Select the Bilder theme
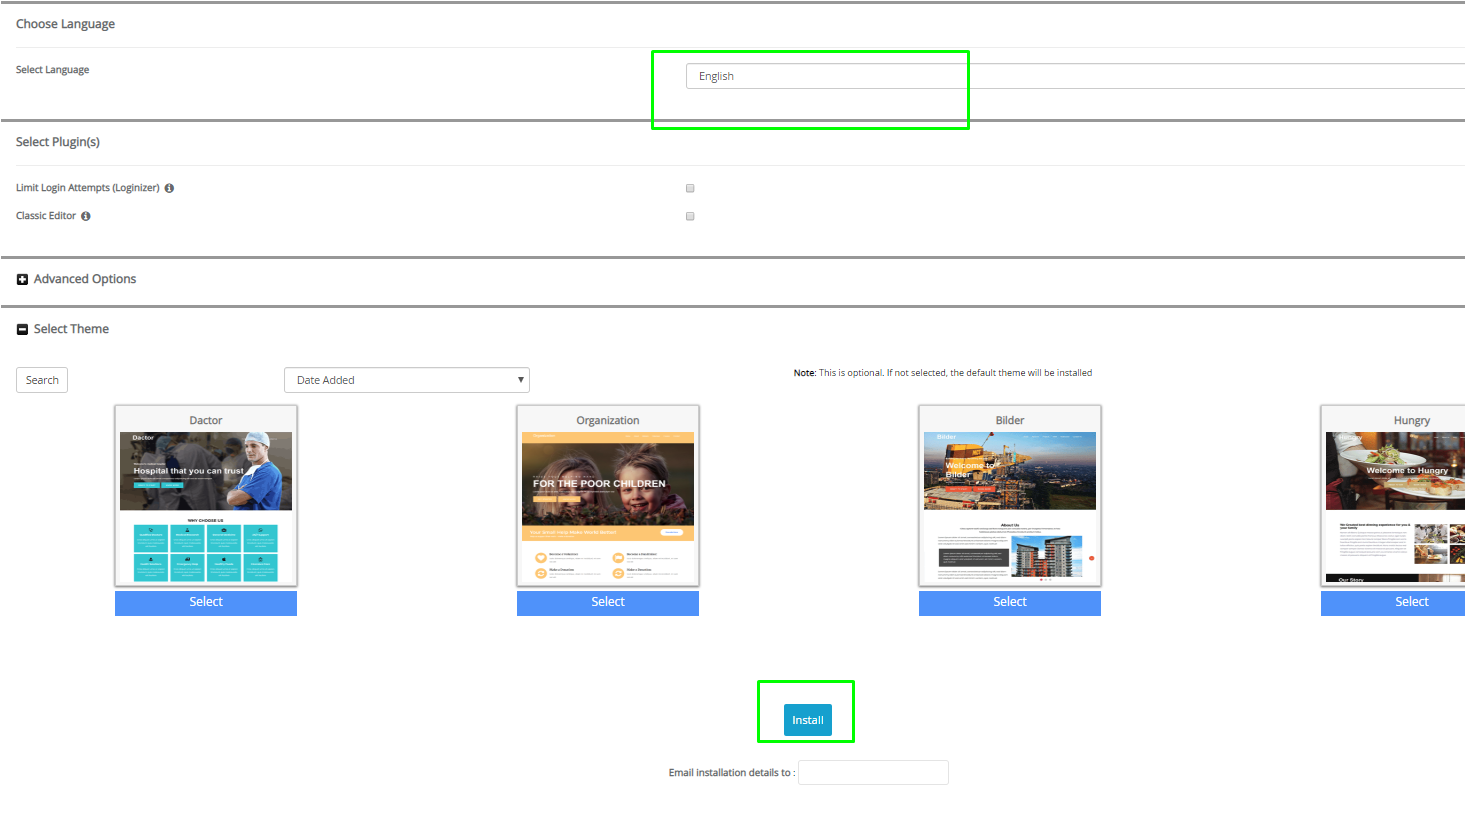 pyautogui.click(x=1009, y=602)
